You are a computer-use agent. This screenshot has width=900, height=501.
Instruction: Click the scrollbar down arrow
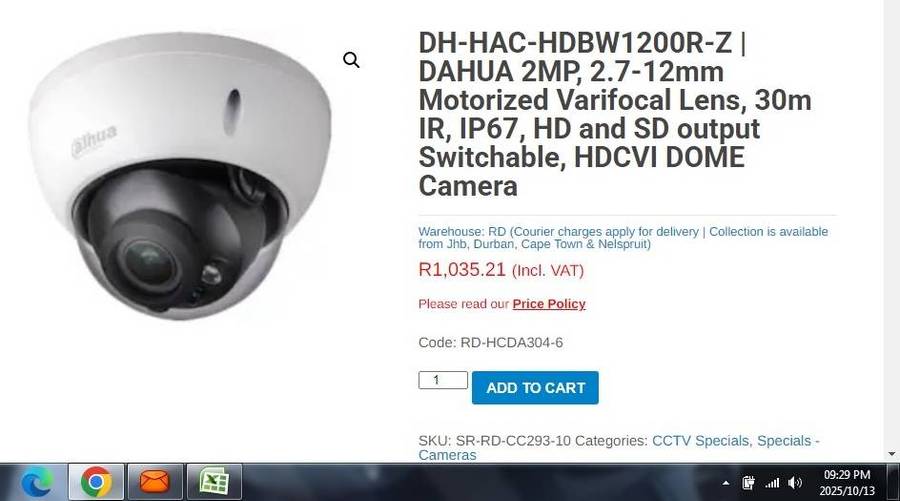(891, 454)
